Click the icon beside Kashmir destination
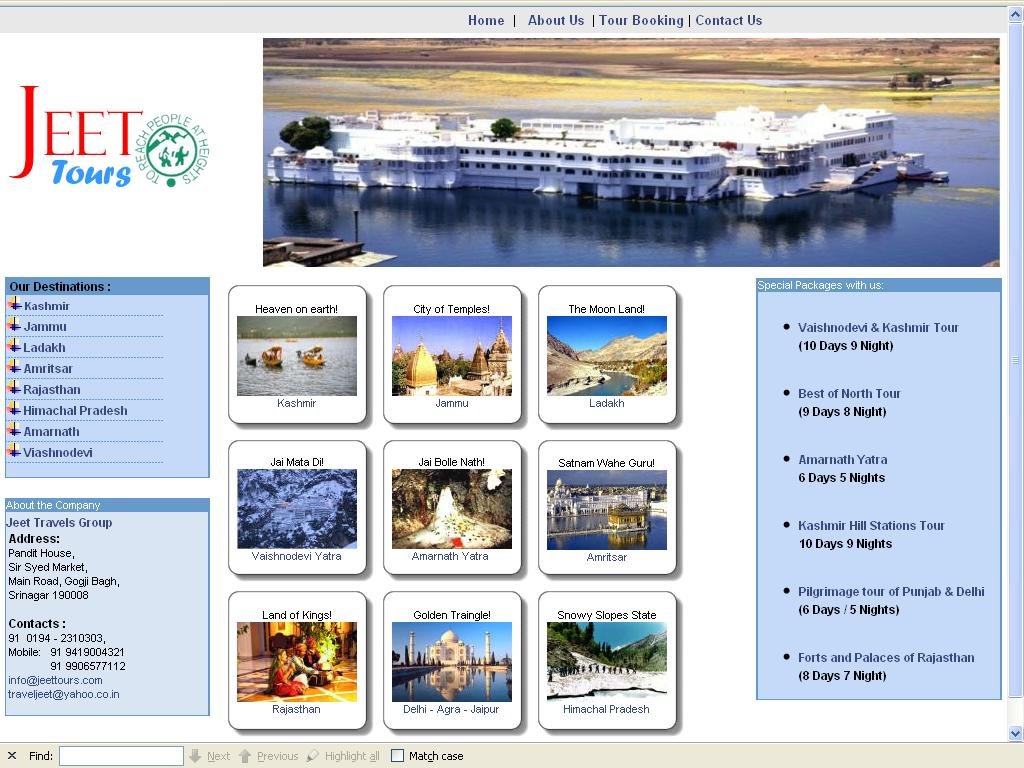This screenshot has width=1024, height=768. [x=14, y=305]
